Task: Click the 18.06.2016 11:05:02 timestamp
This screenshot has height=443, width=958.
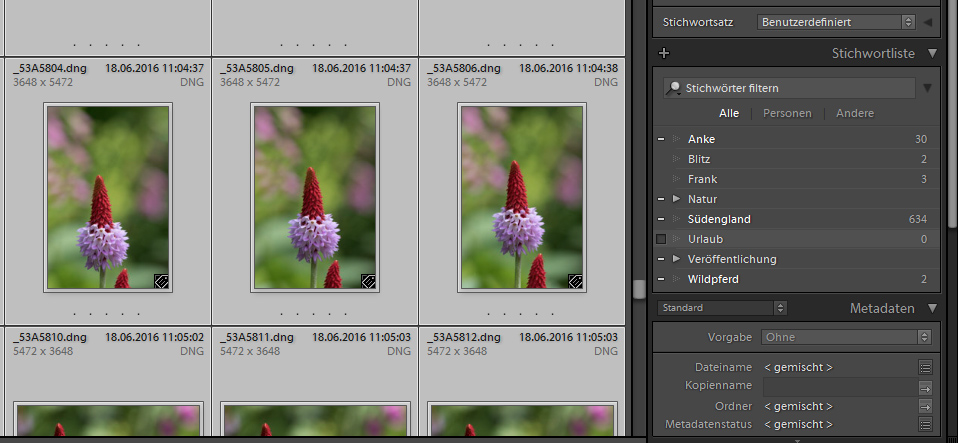Action: (155, 337)
